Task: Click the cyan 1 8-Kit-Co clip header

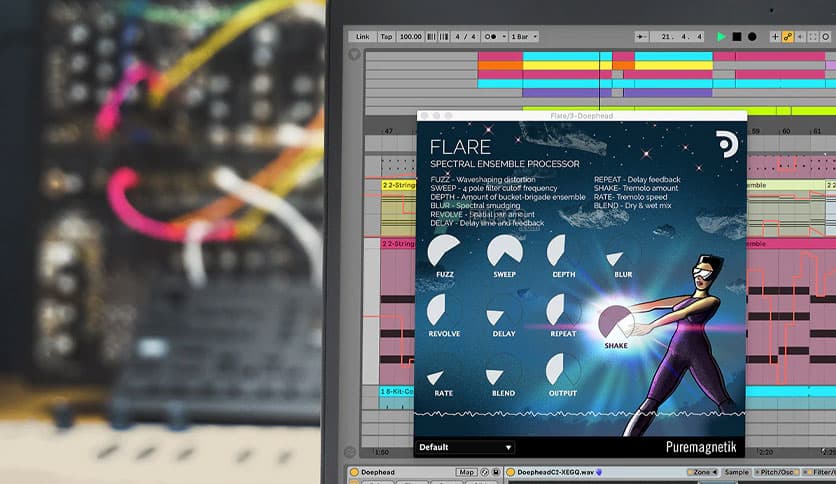Action: [x=398, y=391]
